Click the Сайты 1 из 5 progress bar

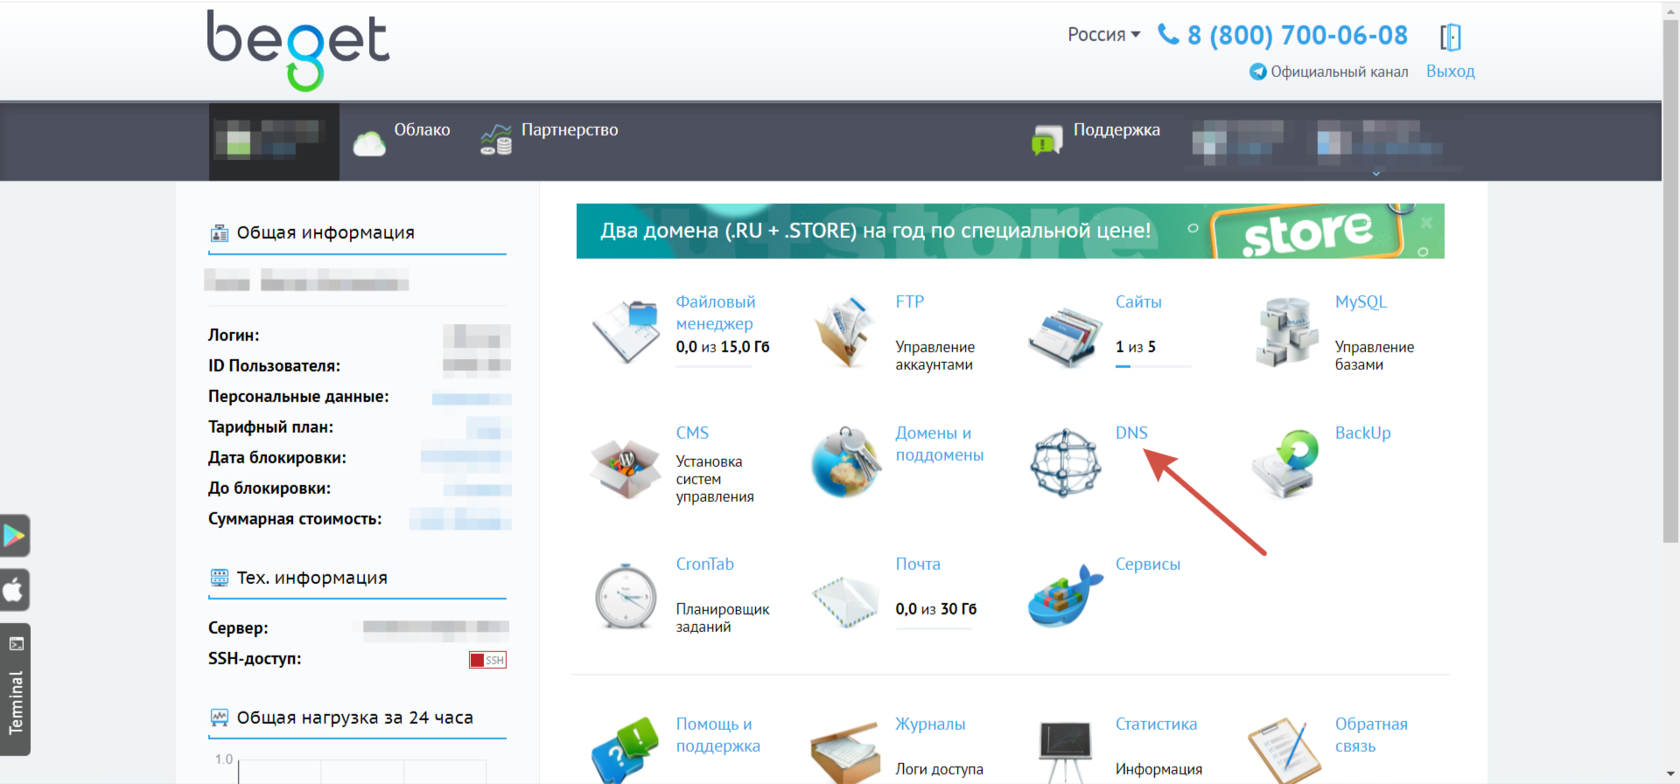click(x=1153, y=367)
